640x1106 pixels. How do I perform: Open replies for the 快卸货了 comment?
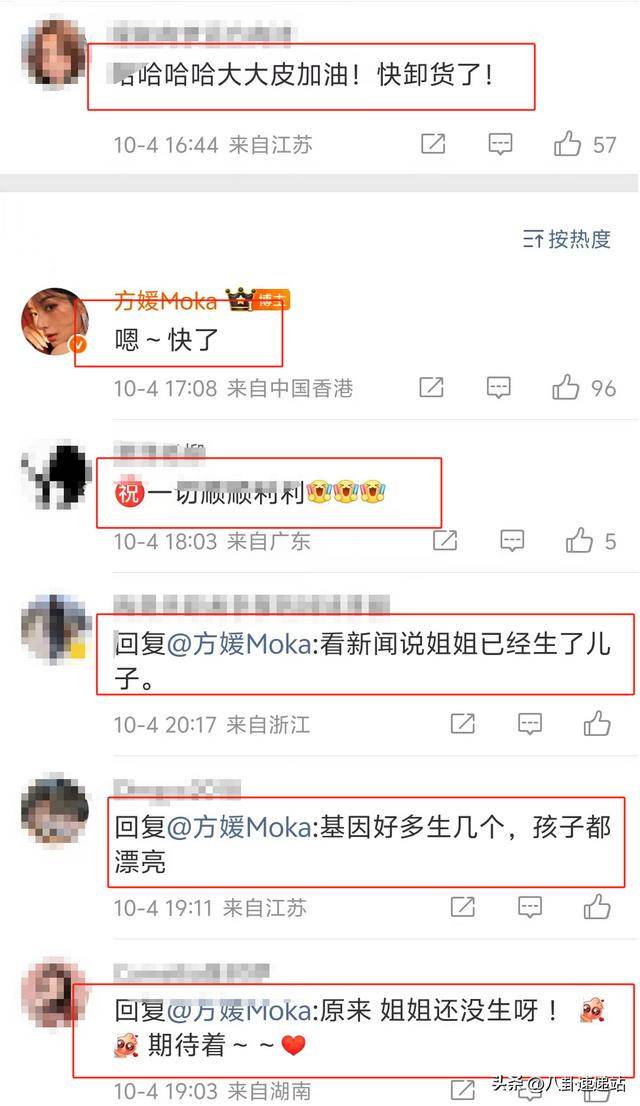pyautogui.click(x=500, y=144)
